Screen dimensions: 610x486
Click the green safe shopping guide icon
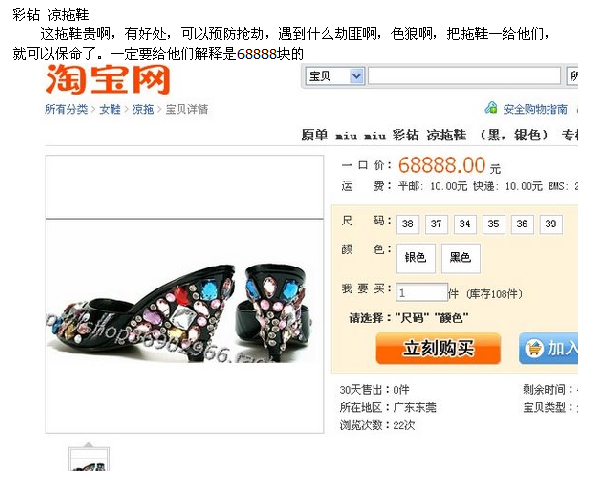(x=491, y=108)
